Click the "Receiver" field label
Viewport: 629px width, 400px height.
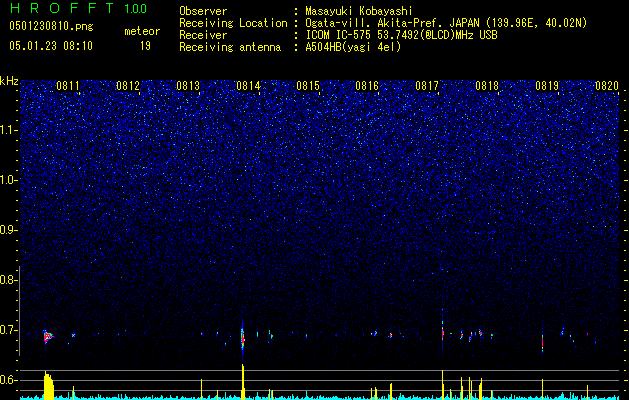coord(203,35)
